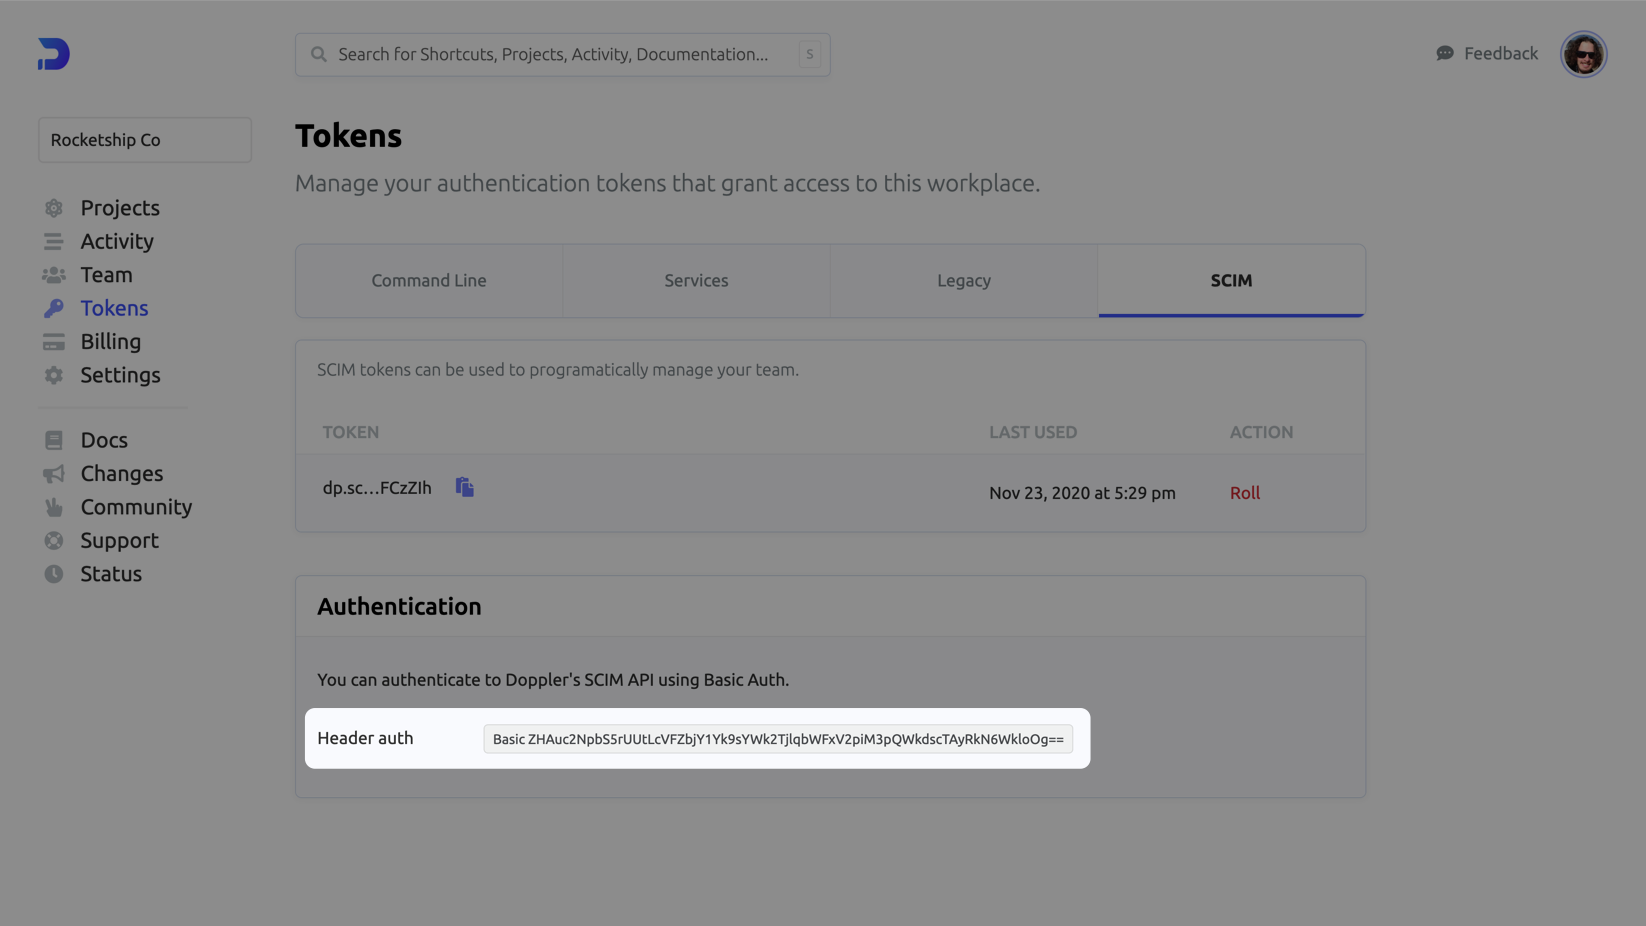
Task: Navigate to Team page
Action: click(x=107, y=275)
